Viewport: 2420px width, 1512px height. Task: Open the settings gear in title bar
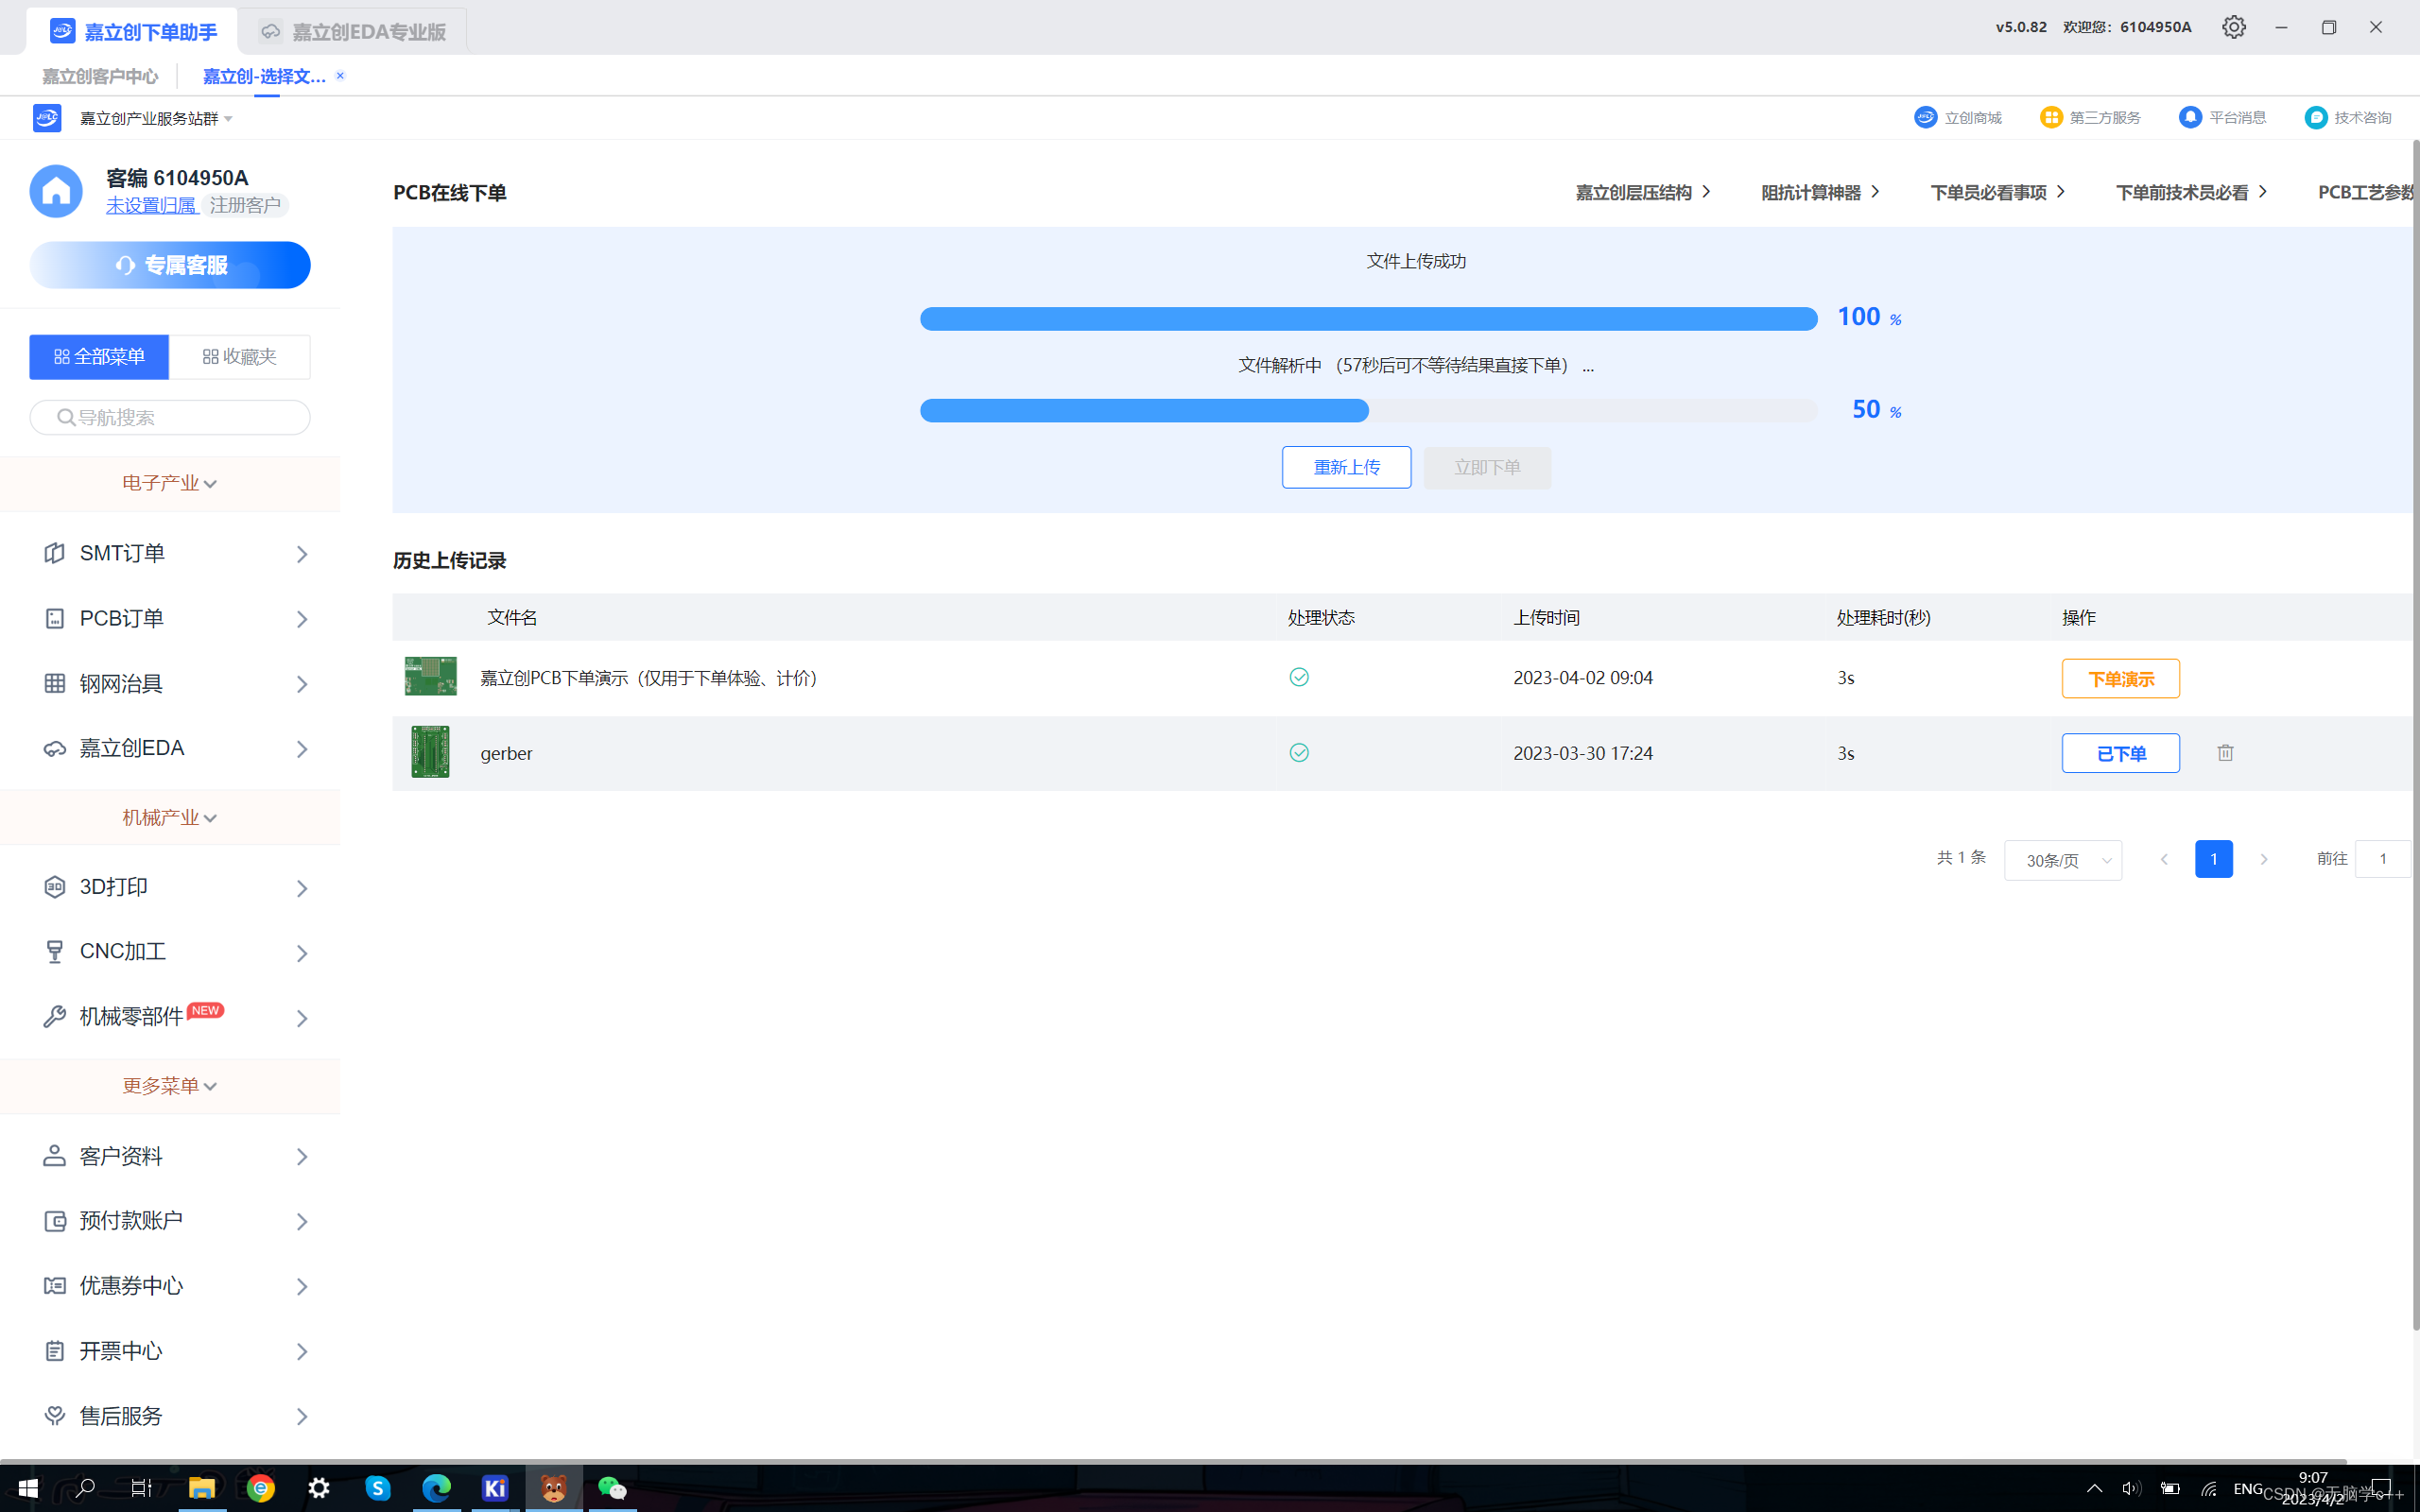point(2233,27)
